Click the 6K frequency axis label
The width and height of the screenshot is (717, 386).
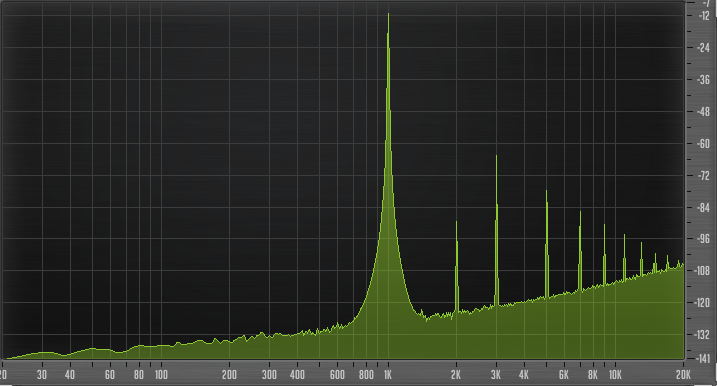tap(564, 375)
